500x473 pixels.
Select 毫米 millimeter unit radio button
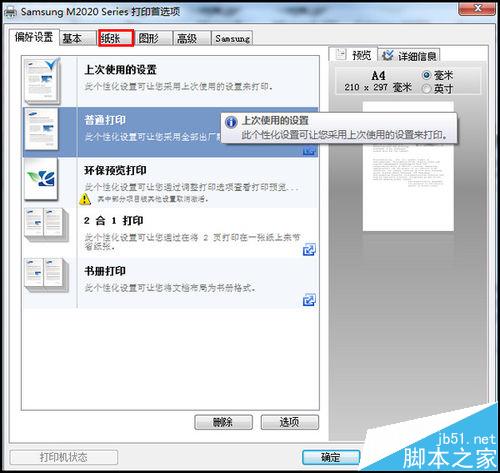[426, 75]
